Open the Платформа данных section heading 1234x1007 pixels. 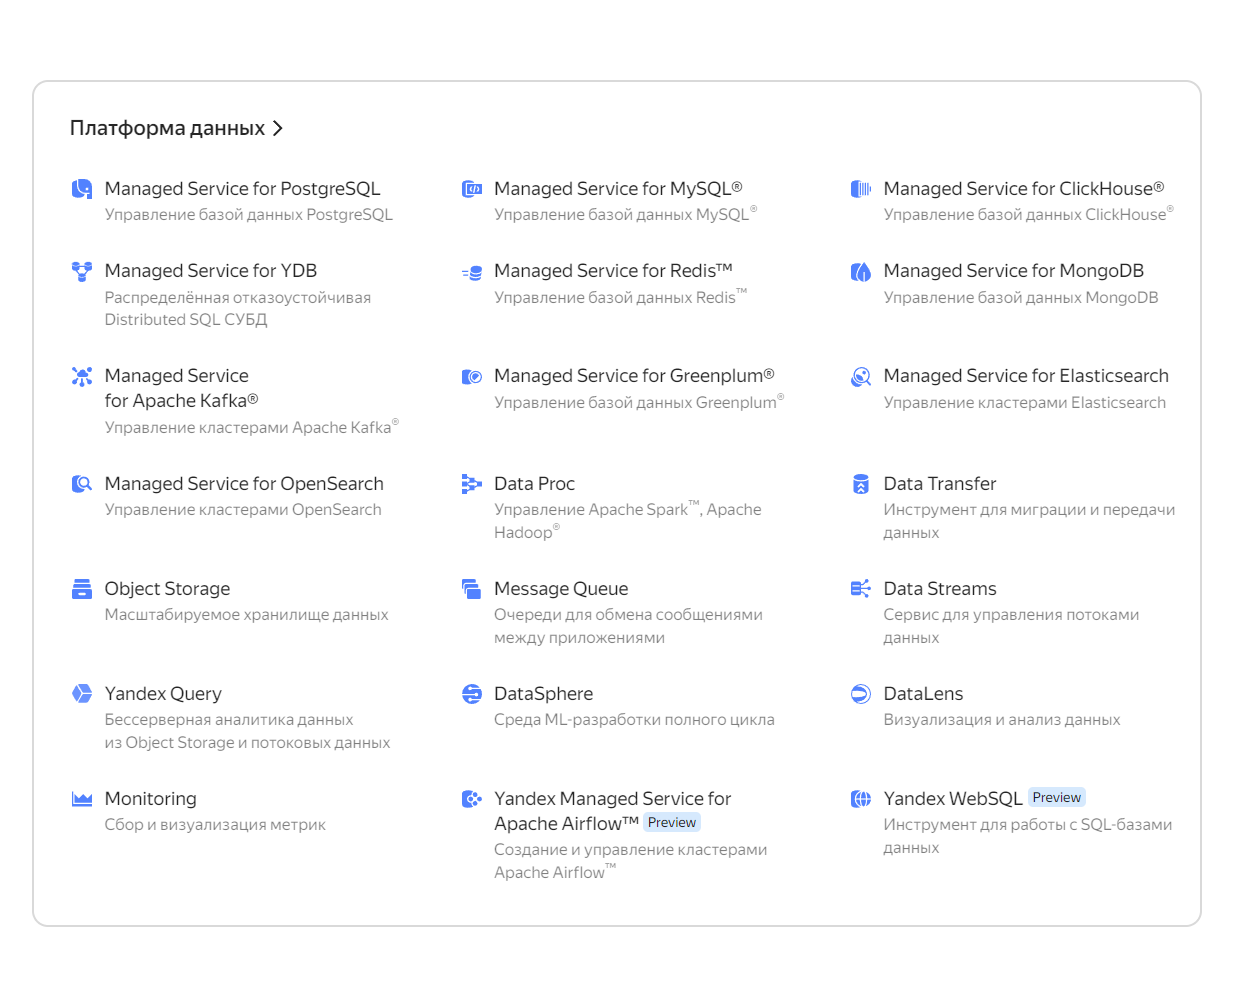coord(167,128)
